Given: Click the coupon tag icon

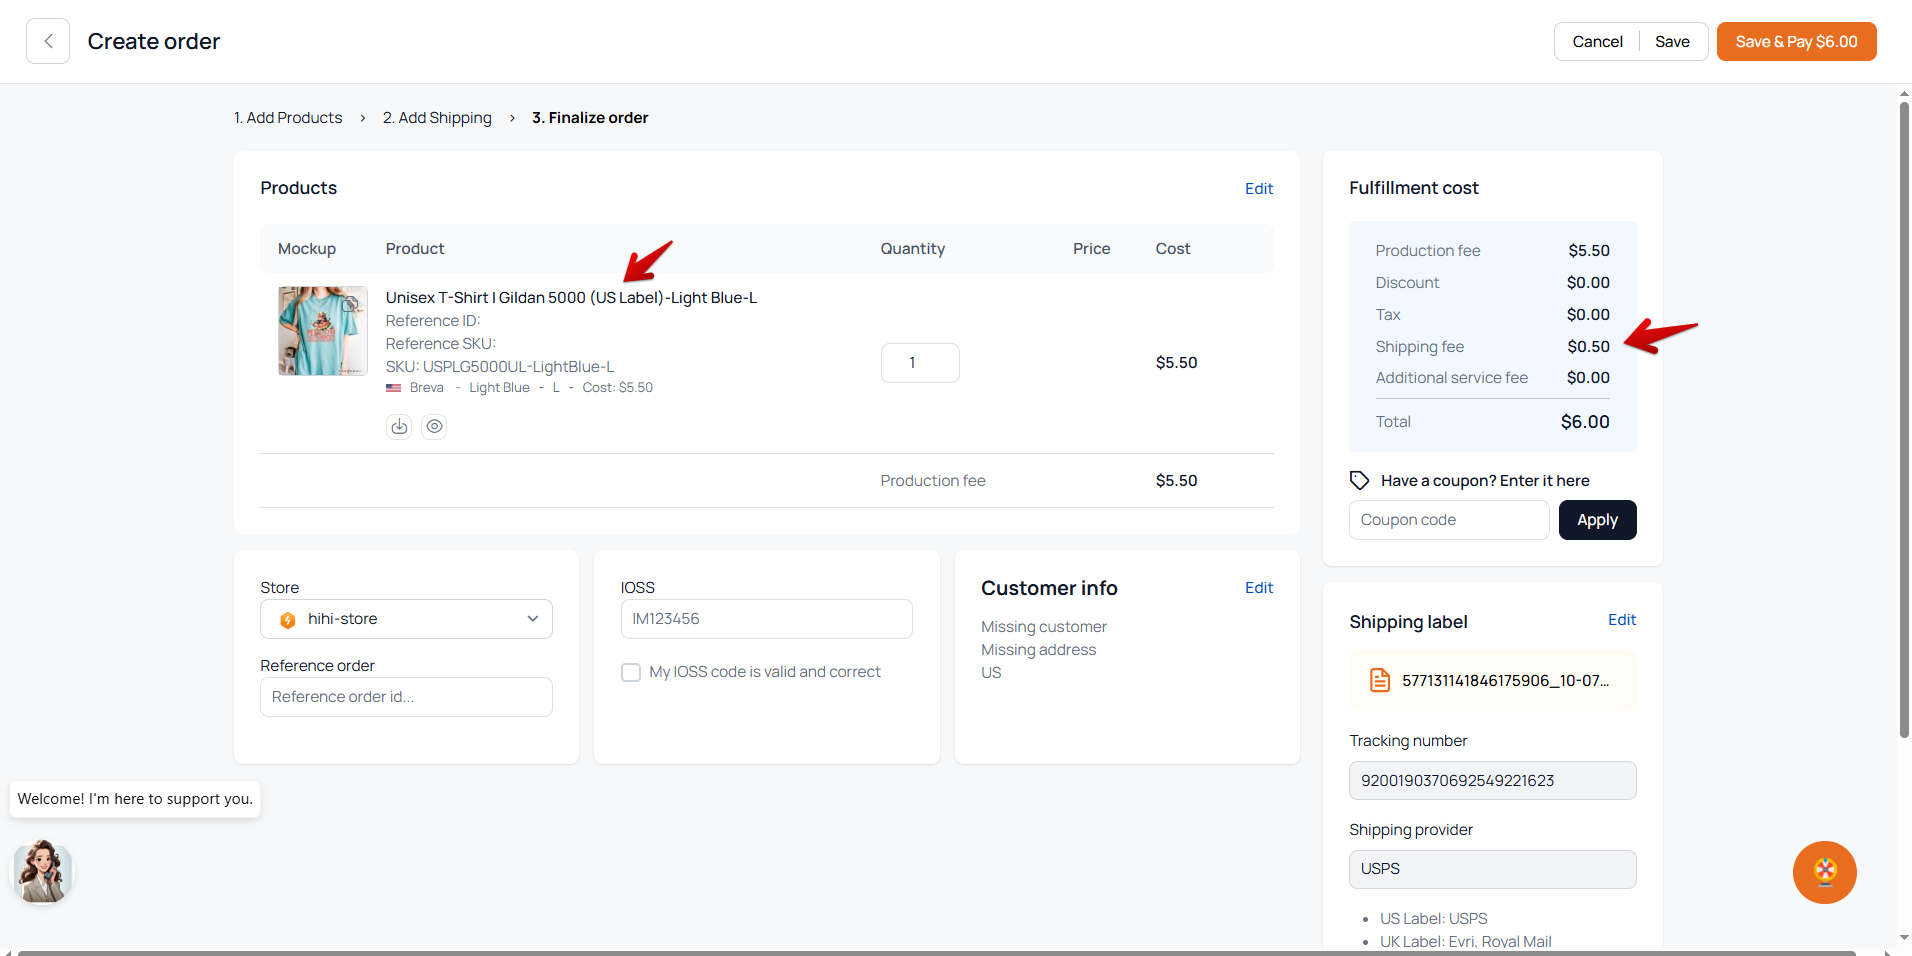Looking at the screenshot, I should [1359, 481].
